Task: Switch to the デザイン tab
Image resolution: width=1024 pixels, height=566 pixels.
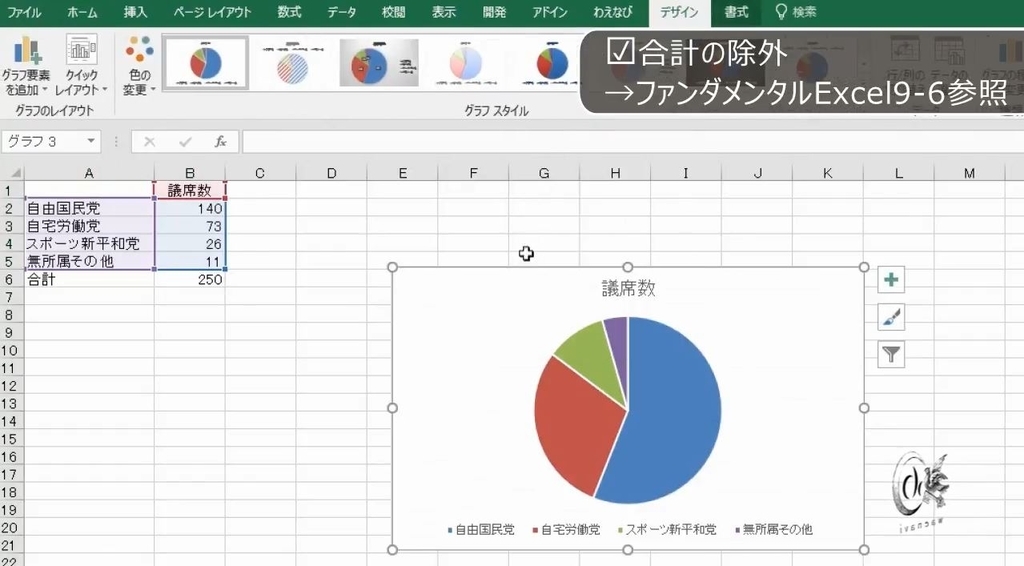Action: pos(679,12)
